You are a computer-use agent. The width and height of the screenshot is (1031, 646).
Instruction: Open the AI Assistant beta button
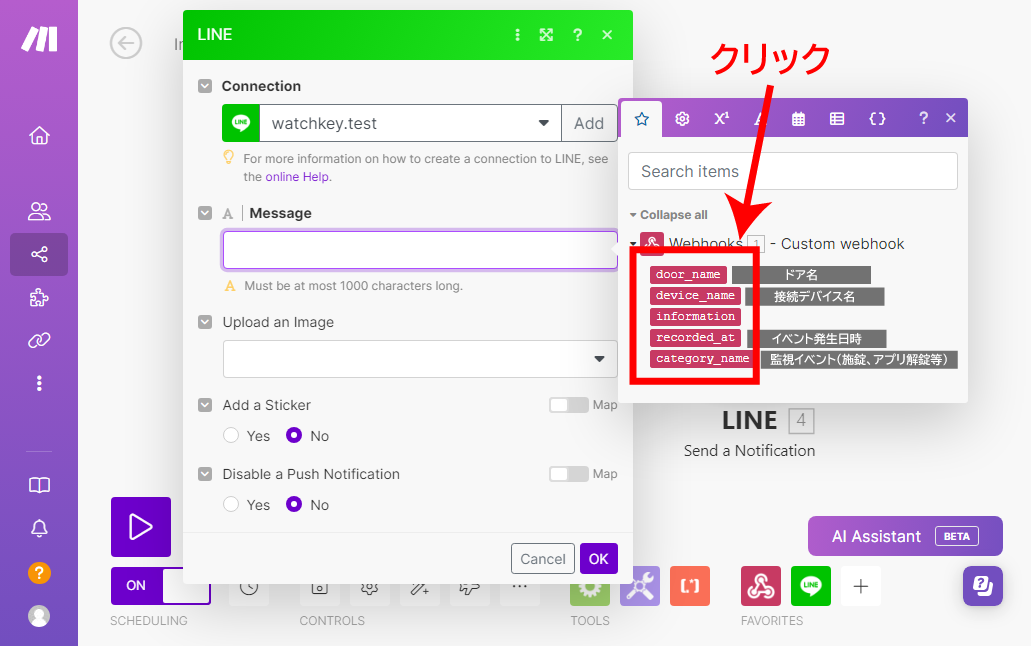click(x=905, y=536)
